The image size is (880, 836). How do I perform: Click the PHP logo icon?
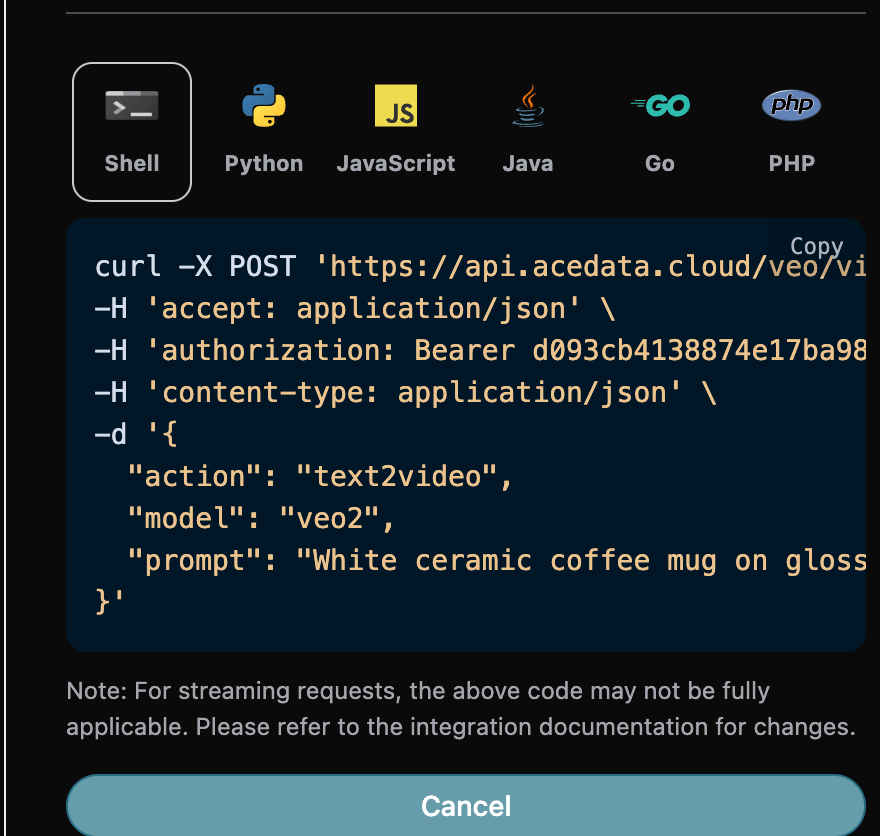pos(791,104)
